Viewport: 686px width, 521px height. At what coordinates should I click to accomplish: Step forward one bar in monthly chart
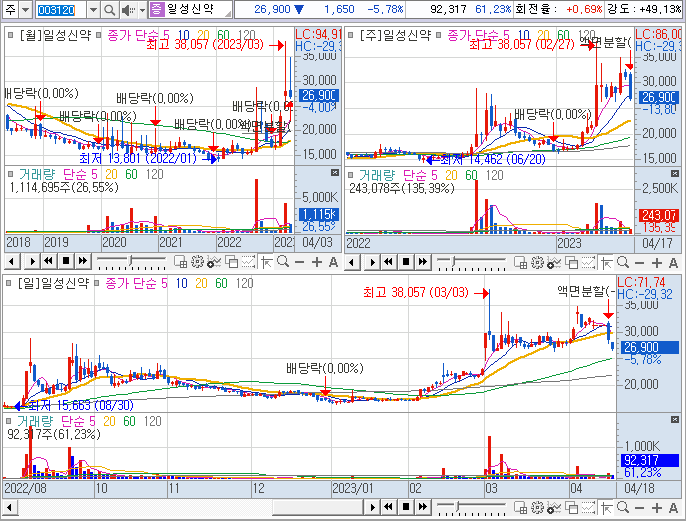click(32, 262)
